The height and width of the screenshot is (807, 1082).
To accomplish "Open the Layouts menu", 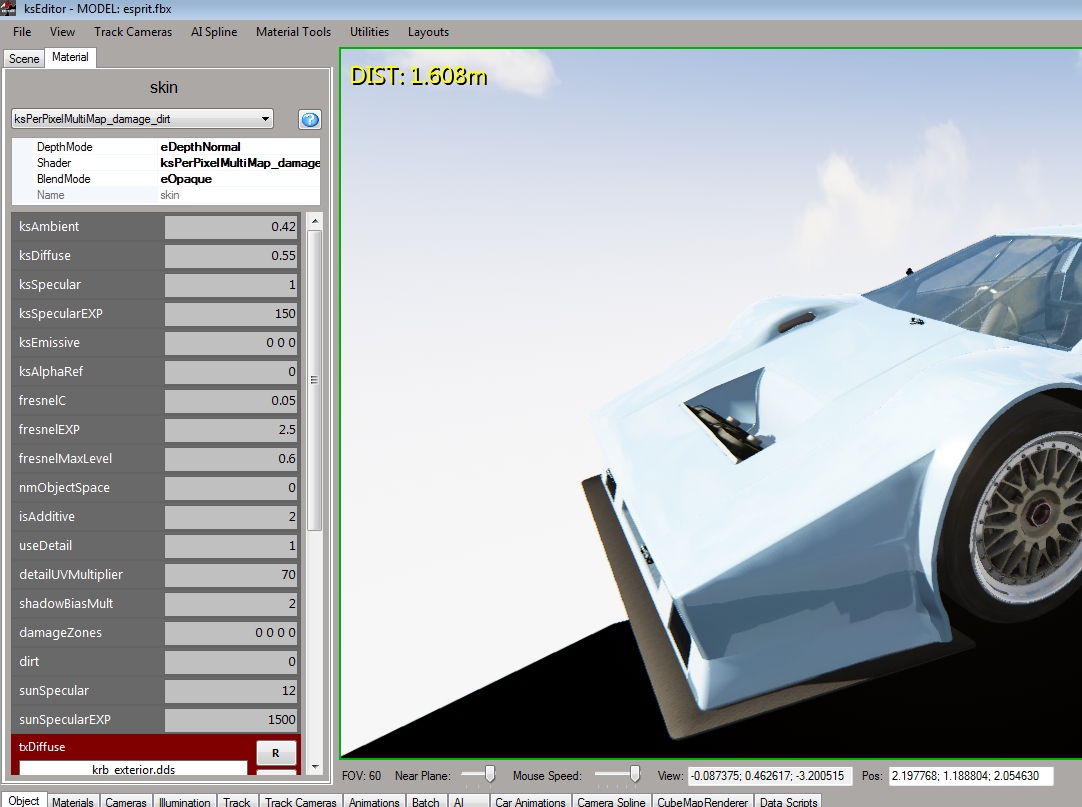I will 428,32.
